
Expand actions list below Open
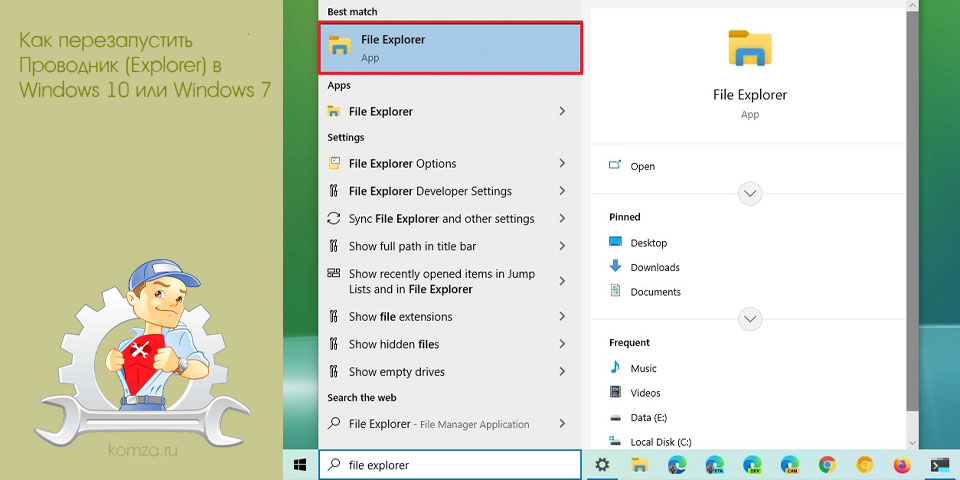click(x=750, y=193)
